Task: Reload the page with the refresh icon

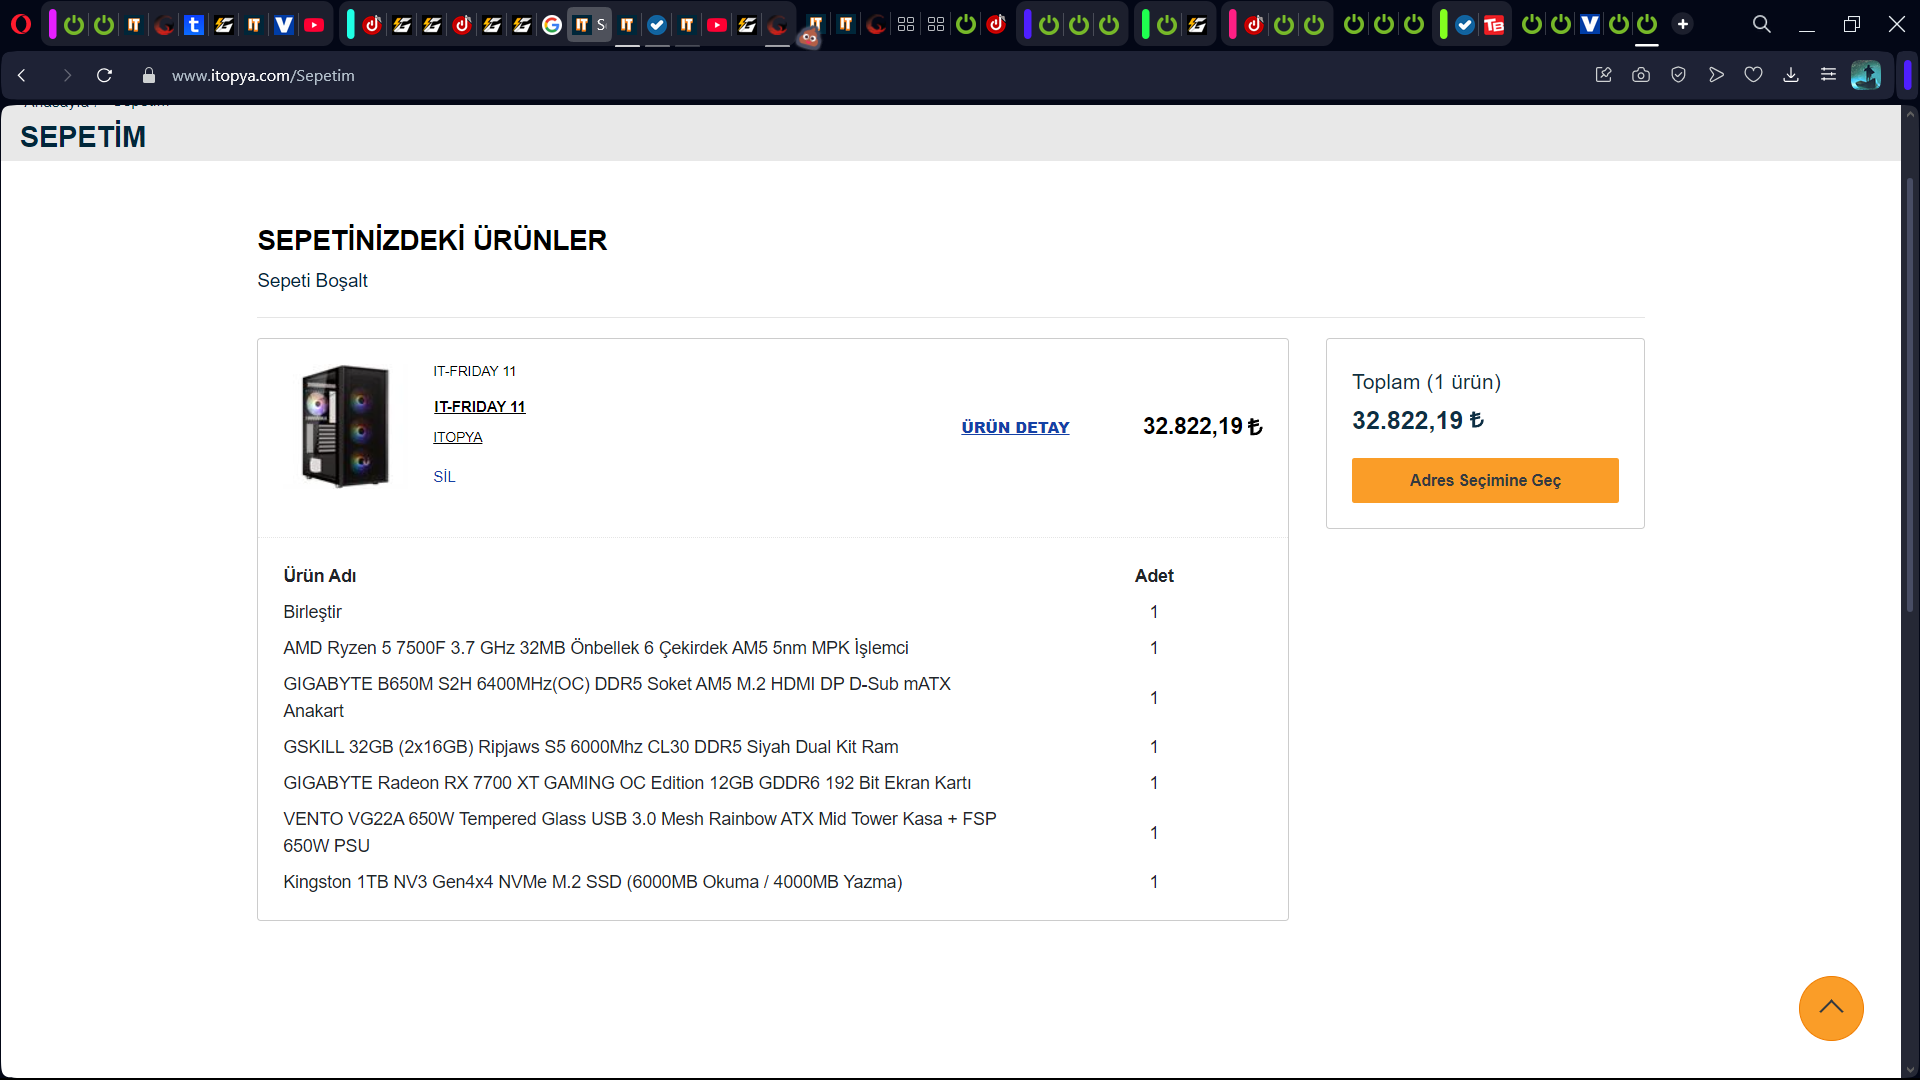Action: pos(104,75)
